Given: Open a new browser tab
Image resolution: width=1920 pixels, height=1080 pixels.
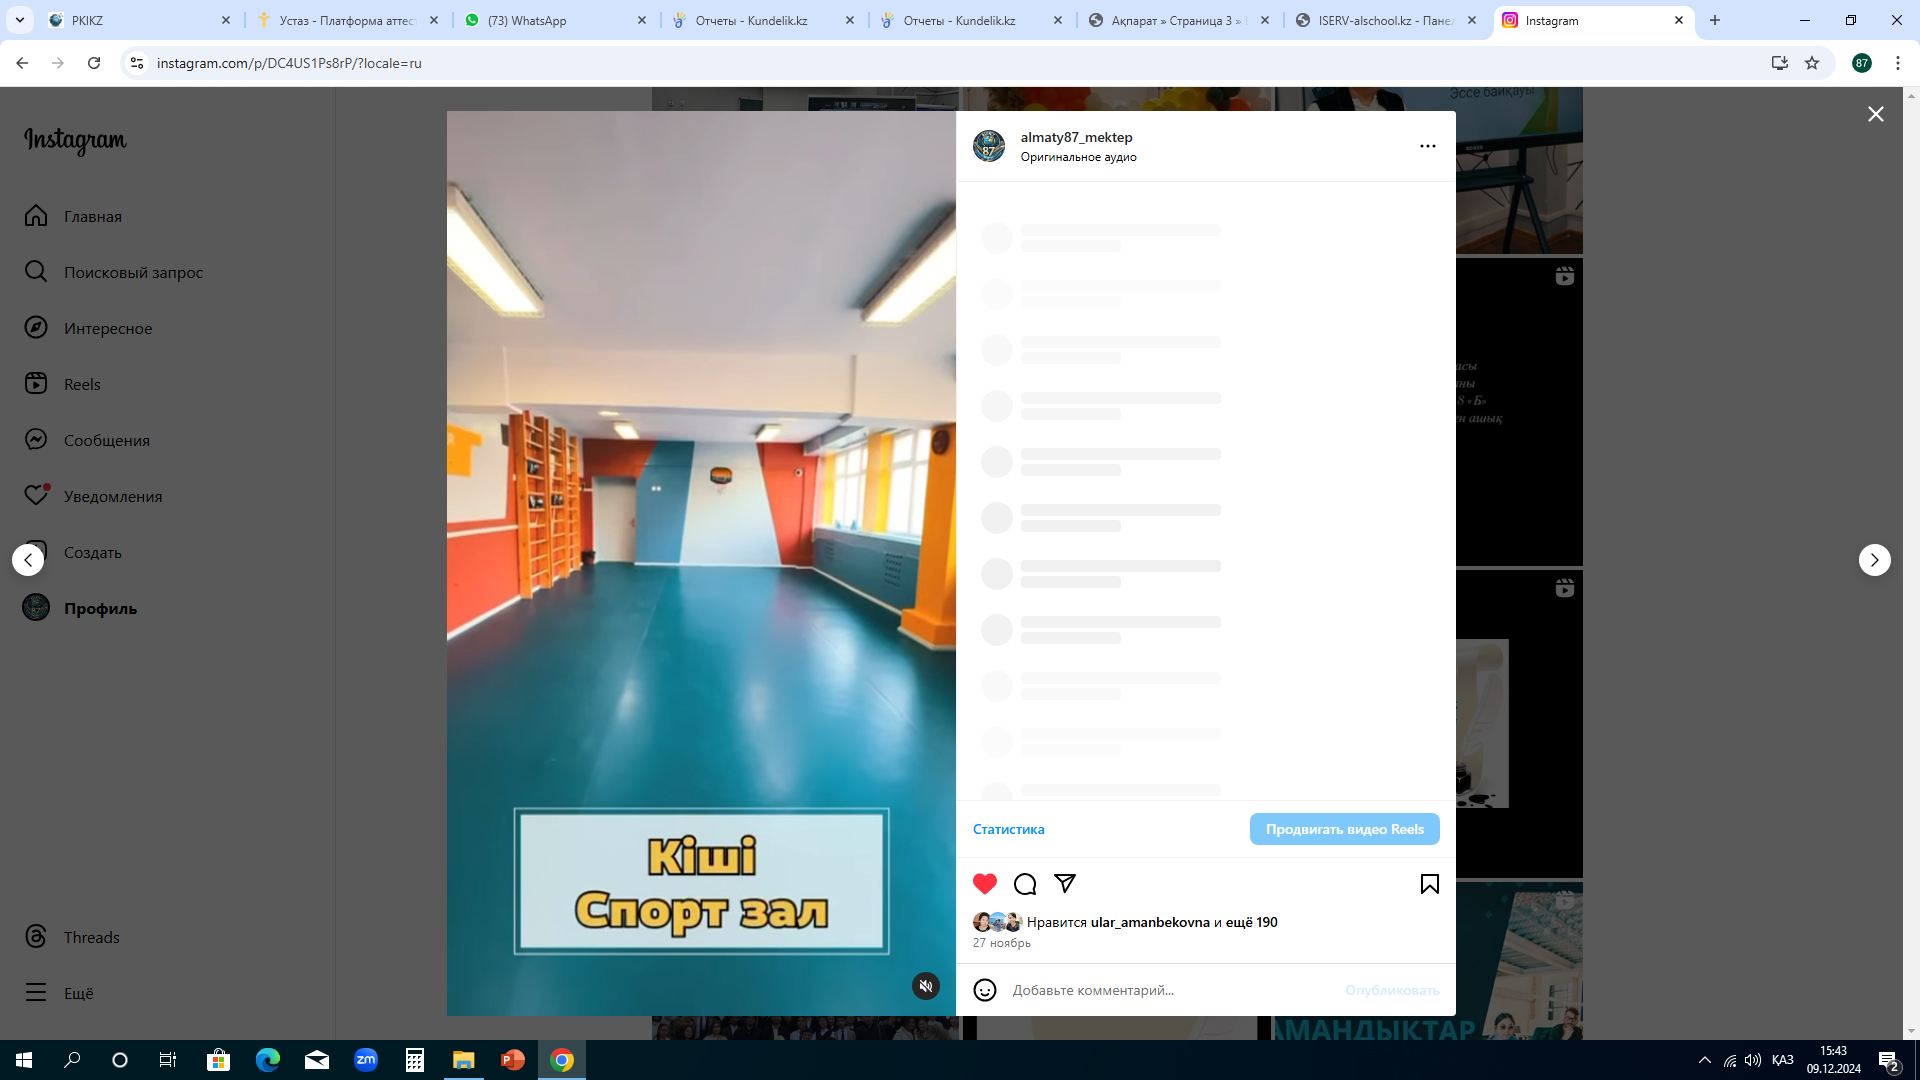Looking at the screenshot, I should point(1715,20).
